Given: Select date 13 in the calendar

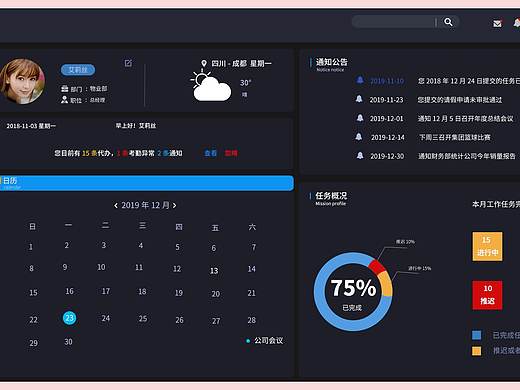Looking at the screenshot, I should [x=214, y=271].
